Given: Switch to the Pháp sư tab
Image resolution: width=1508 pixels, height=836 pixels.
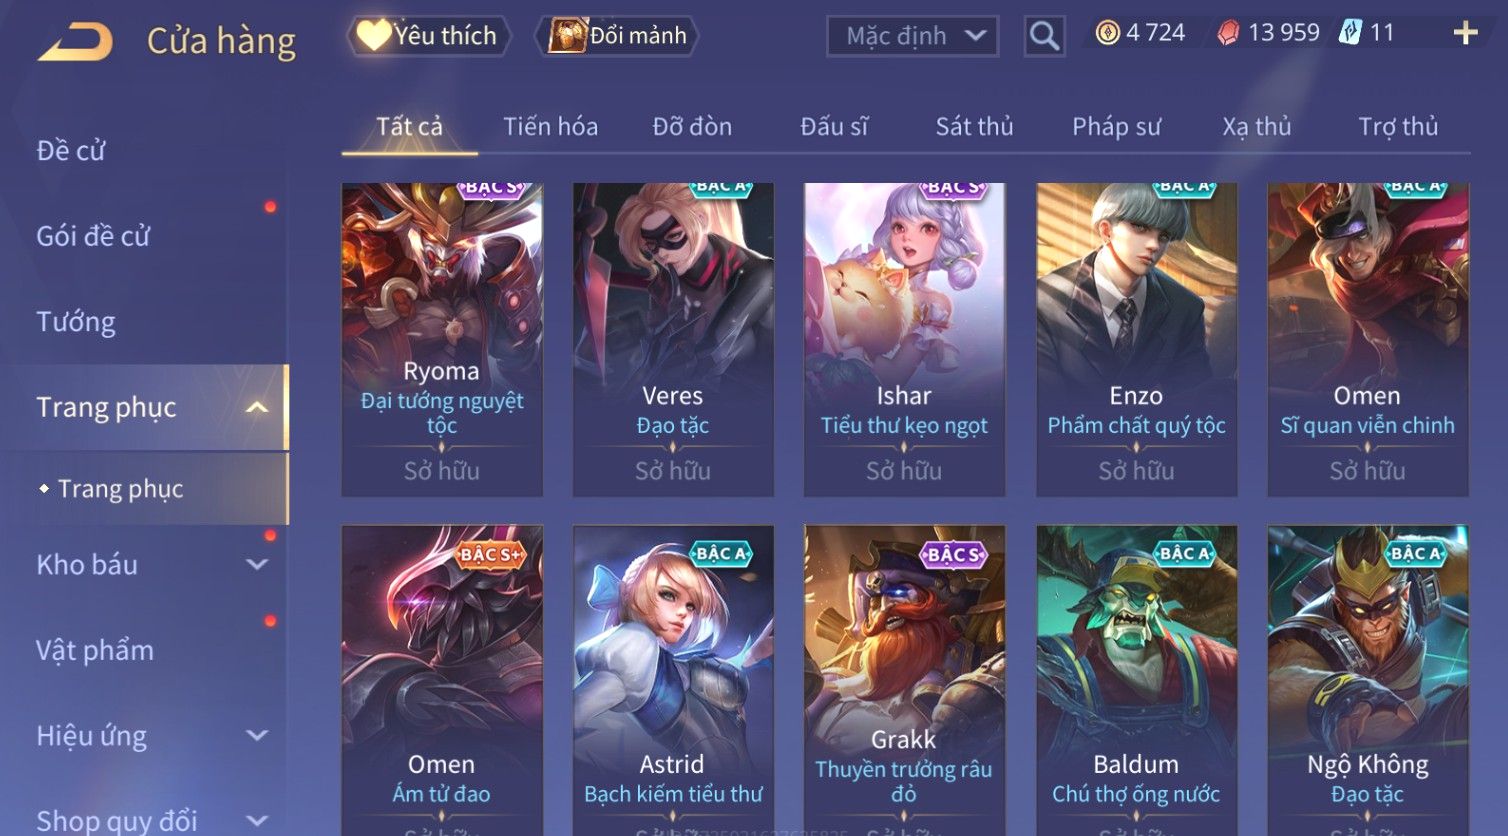Looking at the screenshot, I should pos(1116,127).
